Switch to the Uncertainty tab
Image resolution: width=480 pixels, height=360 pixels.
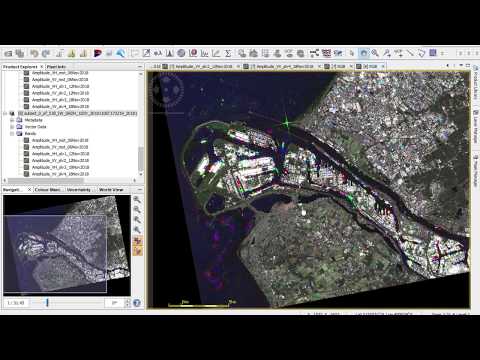(x=79, y=190)
